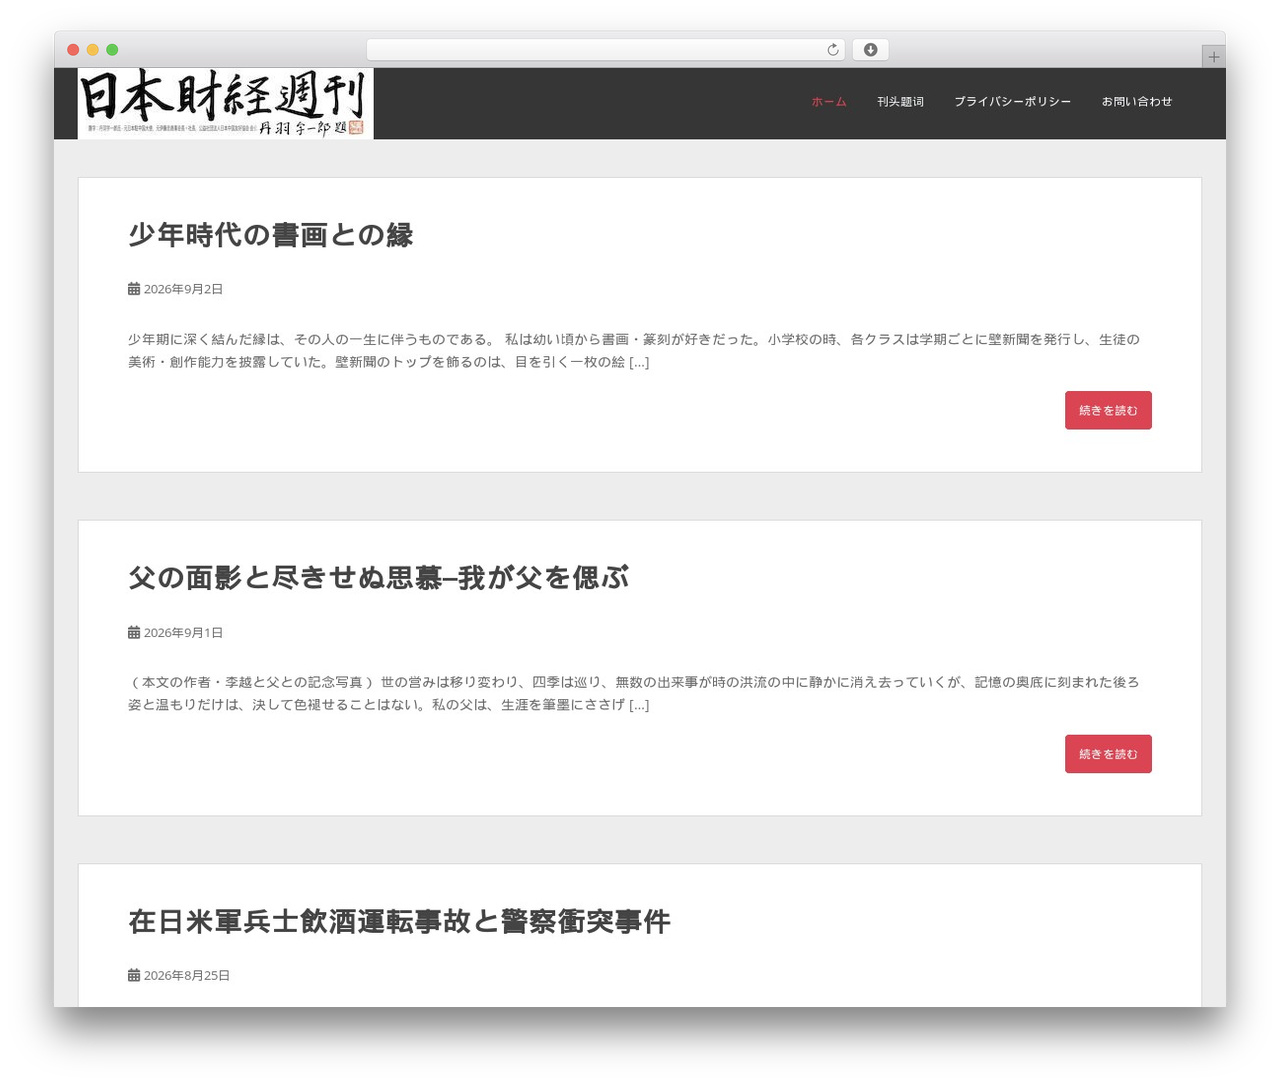This screenshot has width=1280, height=1084.
Task: Click the date 2026年8月25日
Action: (187, 975)
